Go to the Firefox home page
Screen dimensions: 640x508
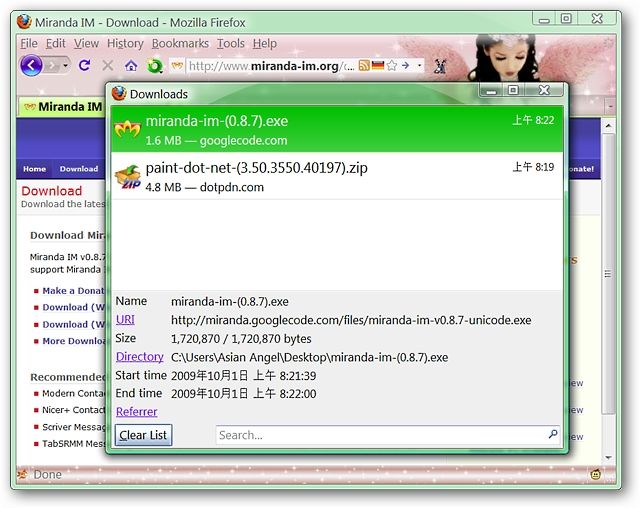tap(131, 65)
